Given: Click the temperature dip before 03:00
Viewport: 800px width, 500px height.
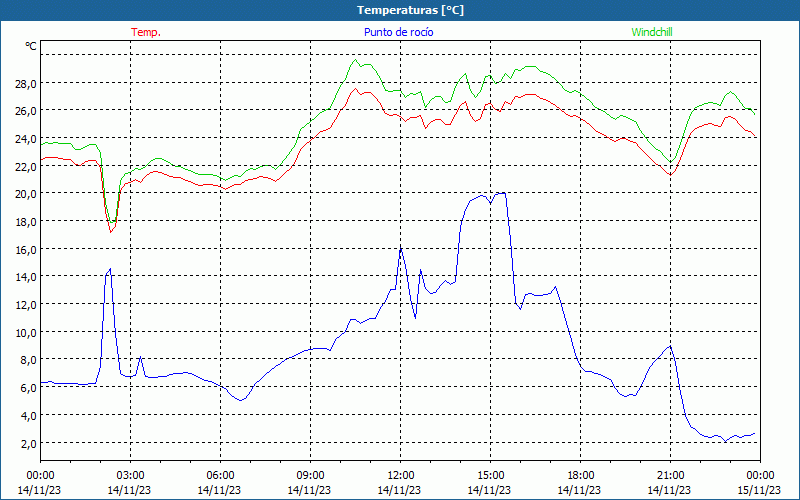Looking at the screenshot, I should tap(111, 232).
